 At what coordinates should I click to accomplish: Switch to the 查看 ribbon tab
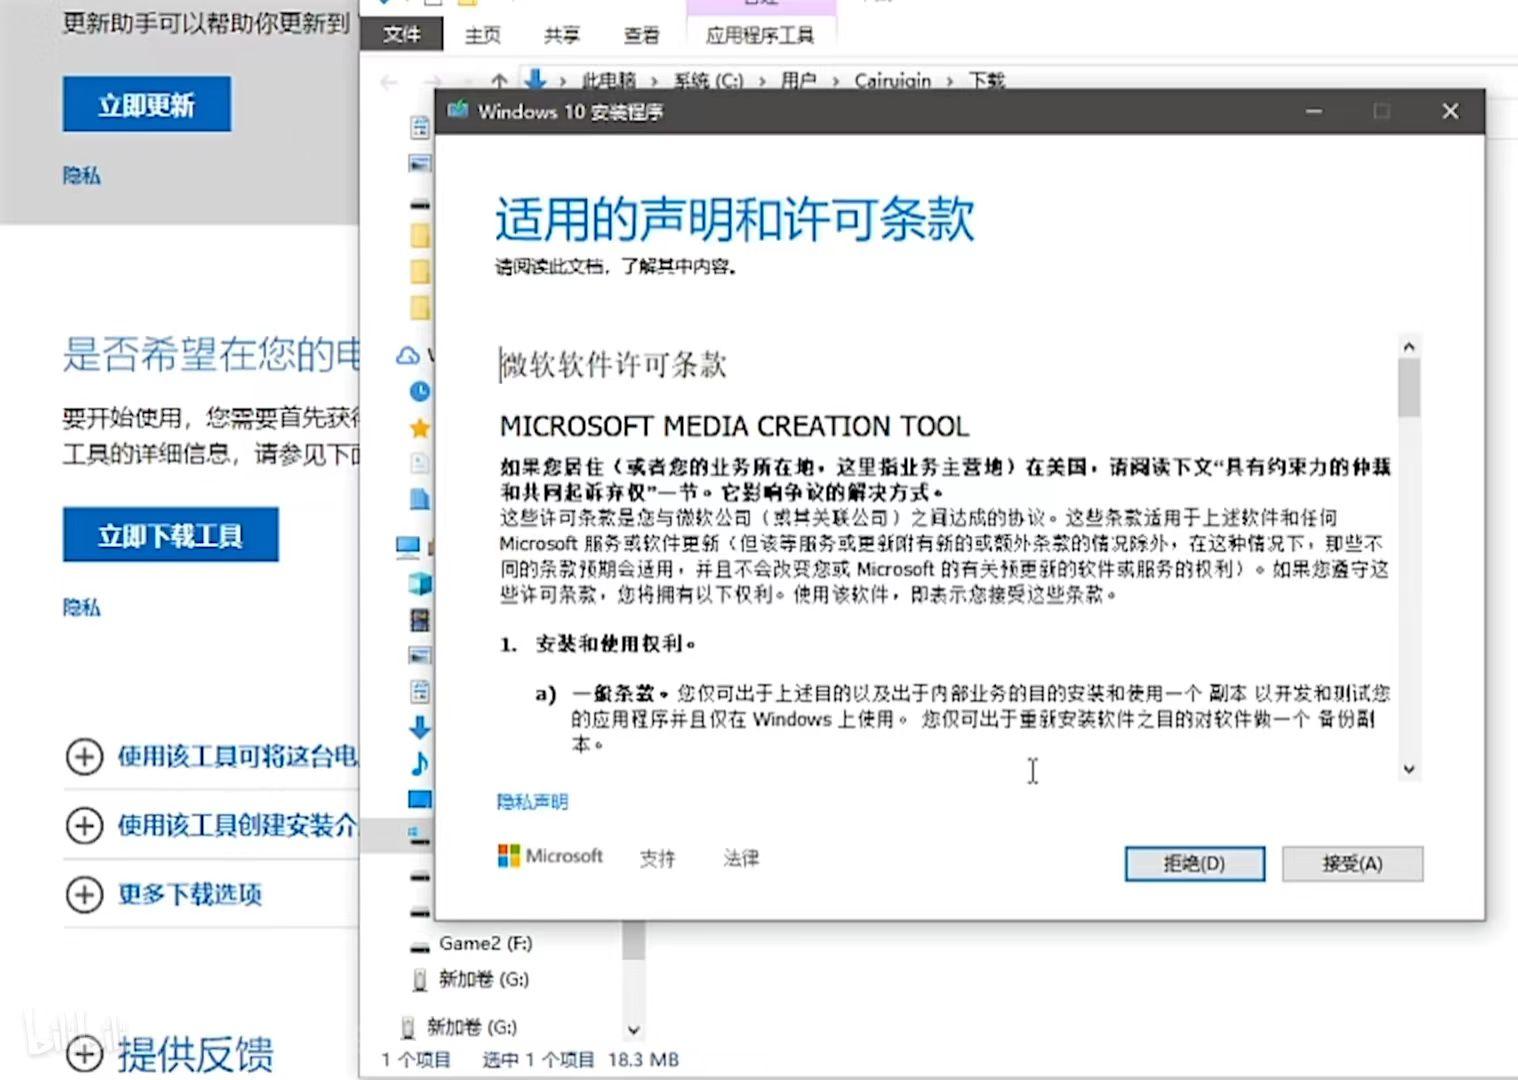coord(641,35)
